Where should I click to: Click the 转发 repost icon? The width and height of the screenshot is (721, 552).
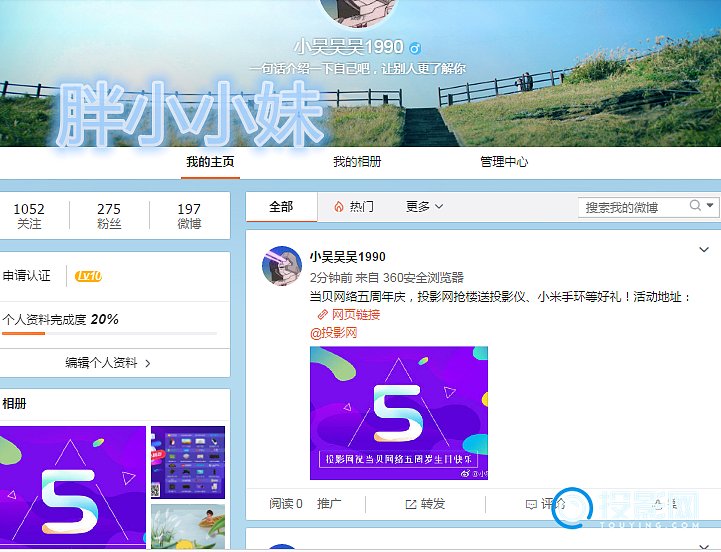click(x=411, y=504)
